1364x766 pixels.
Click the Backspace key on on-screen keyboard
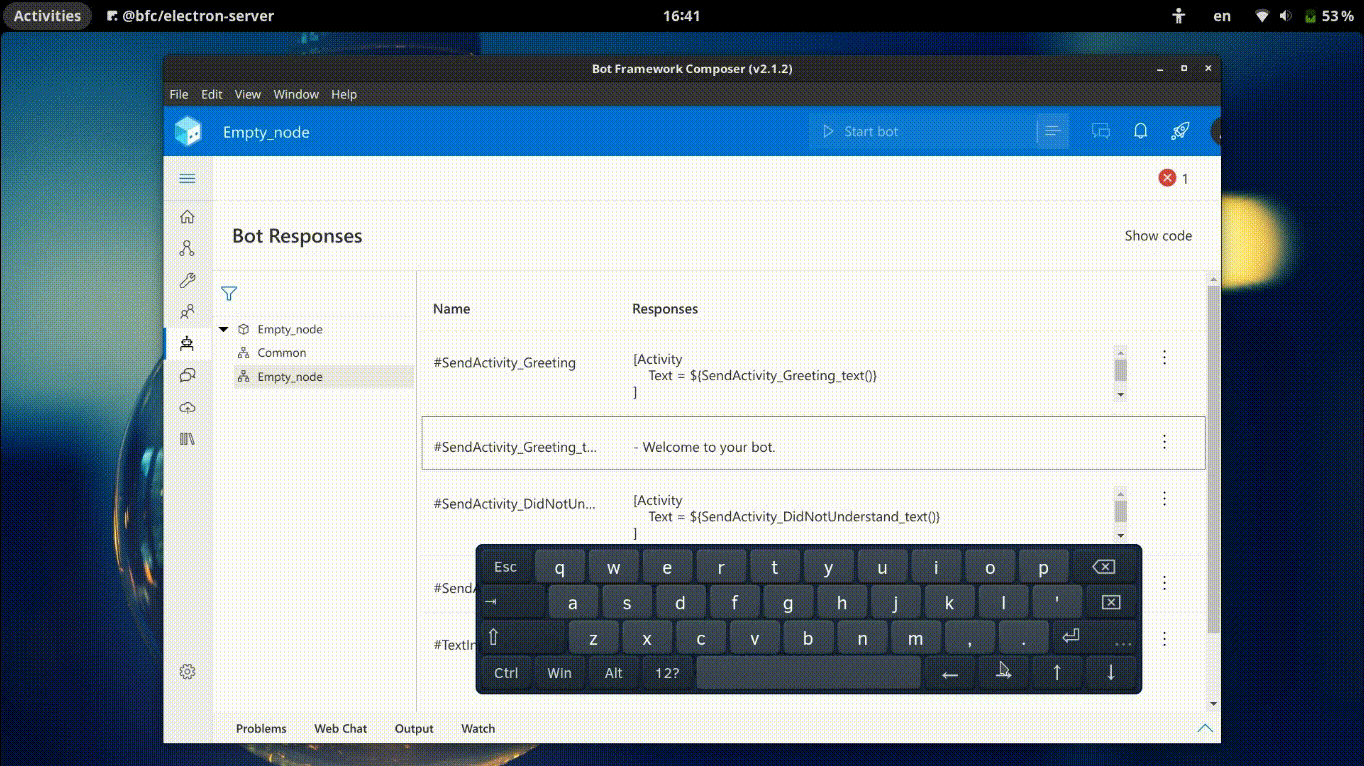1103,568
